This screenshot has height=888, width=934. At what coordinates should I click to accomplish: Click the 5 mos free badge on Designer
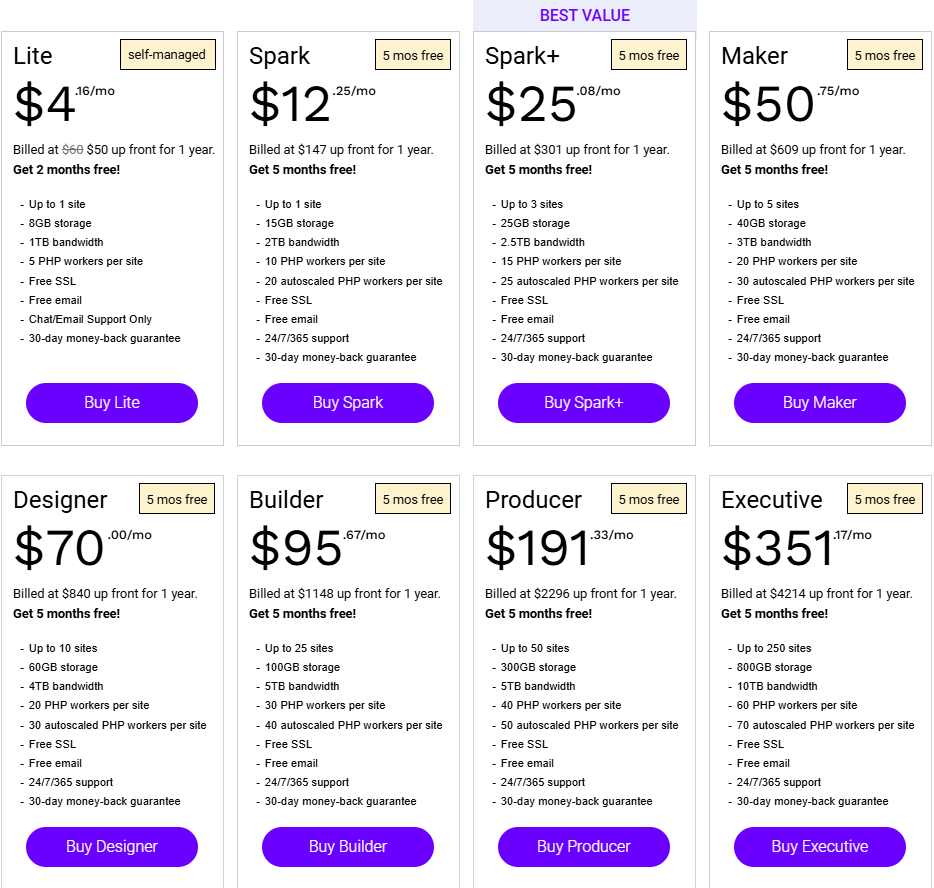click(x=177, y=499)
